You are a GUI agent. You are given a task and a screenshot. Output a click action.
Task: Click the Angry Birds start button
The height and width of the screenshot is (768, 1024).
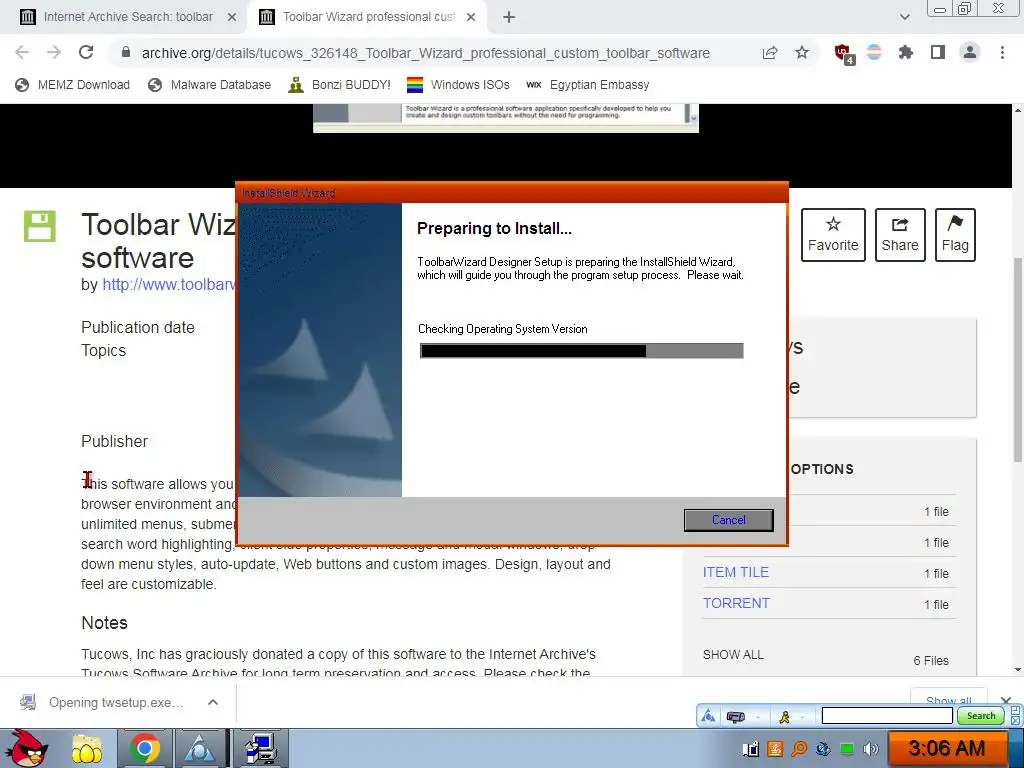[x=26, y=748]
